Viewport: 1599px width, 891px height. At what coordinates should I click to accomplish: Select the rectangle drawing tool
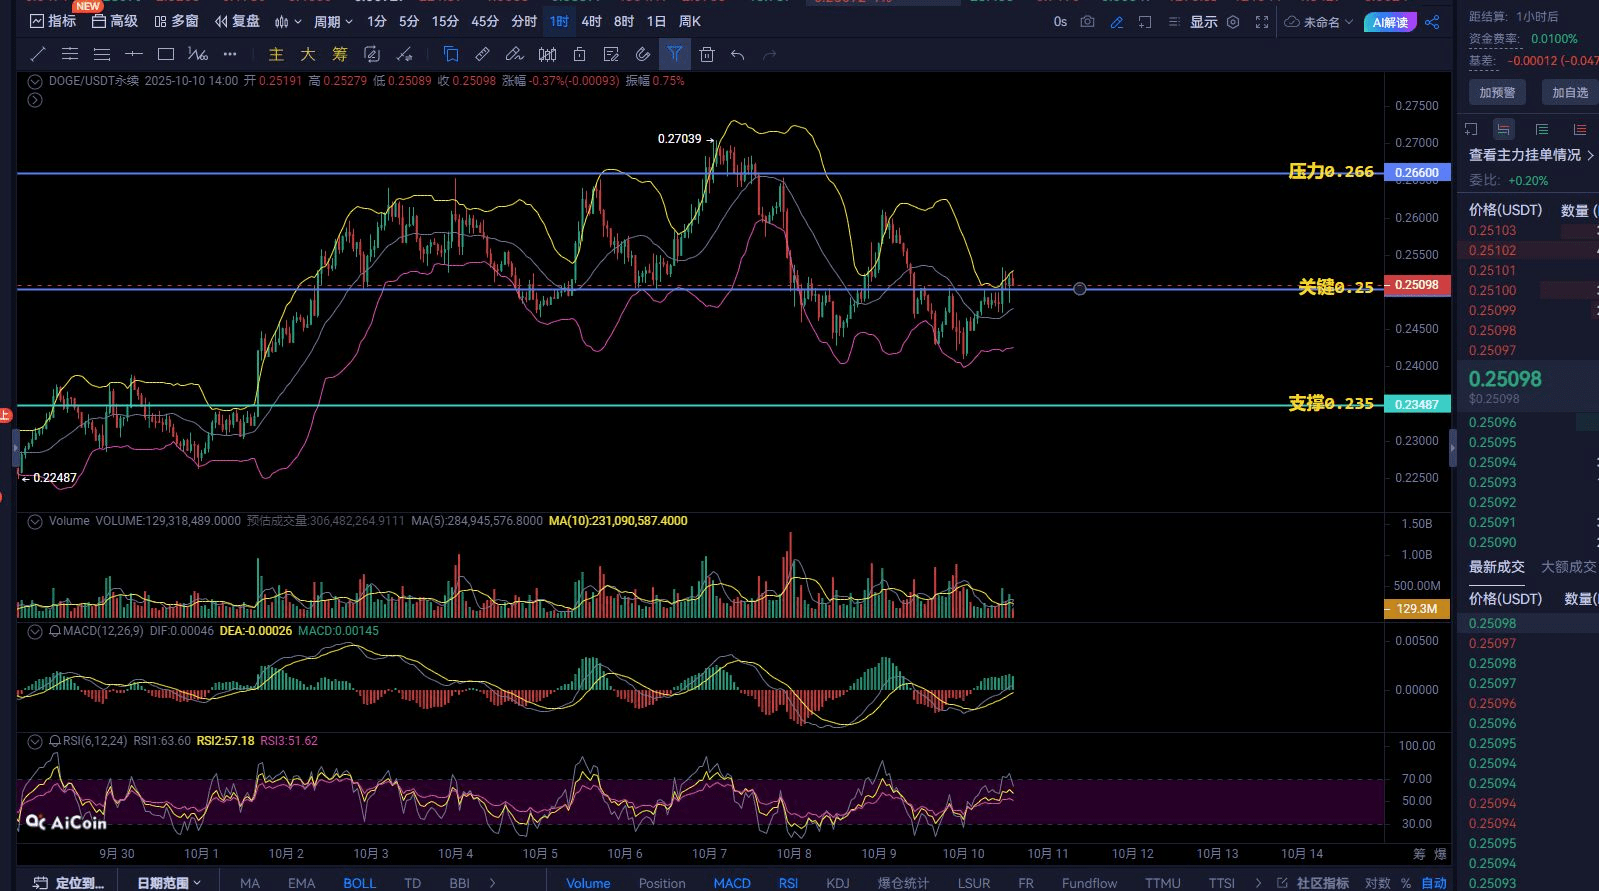pyautogui.click(x=166, y=54)
